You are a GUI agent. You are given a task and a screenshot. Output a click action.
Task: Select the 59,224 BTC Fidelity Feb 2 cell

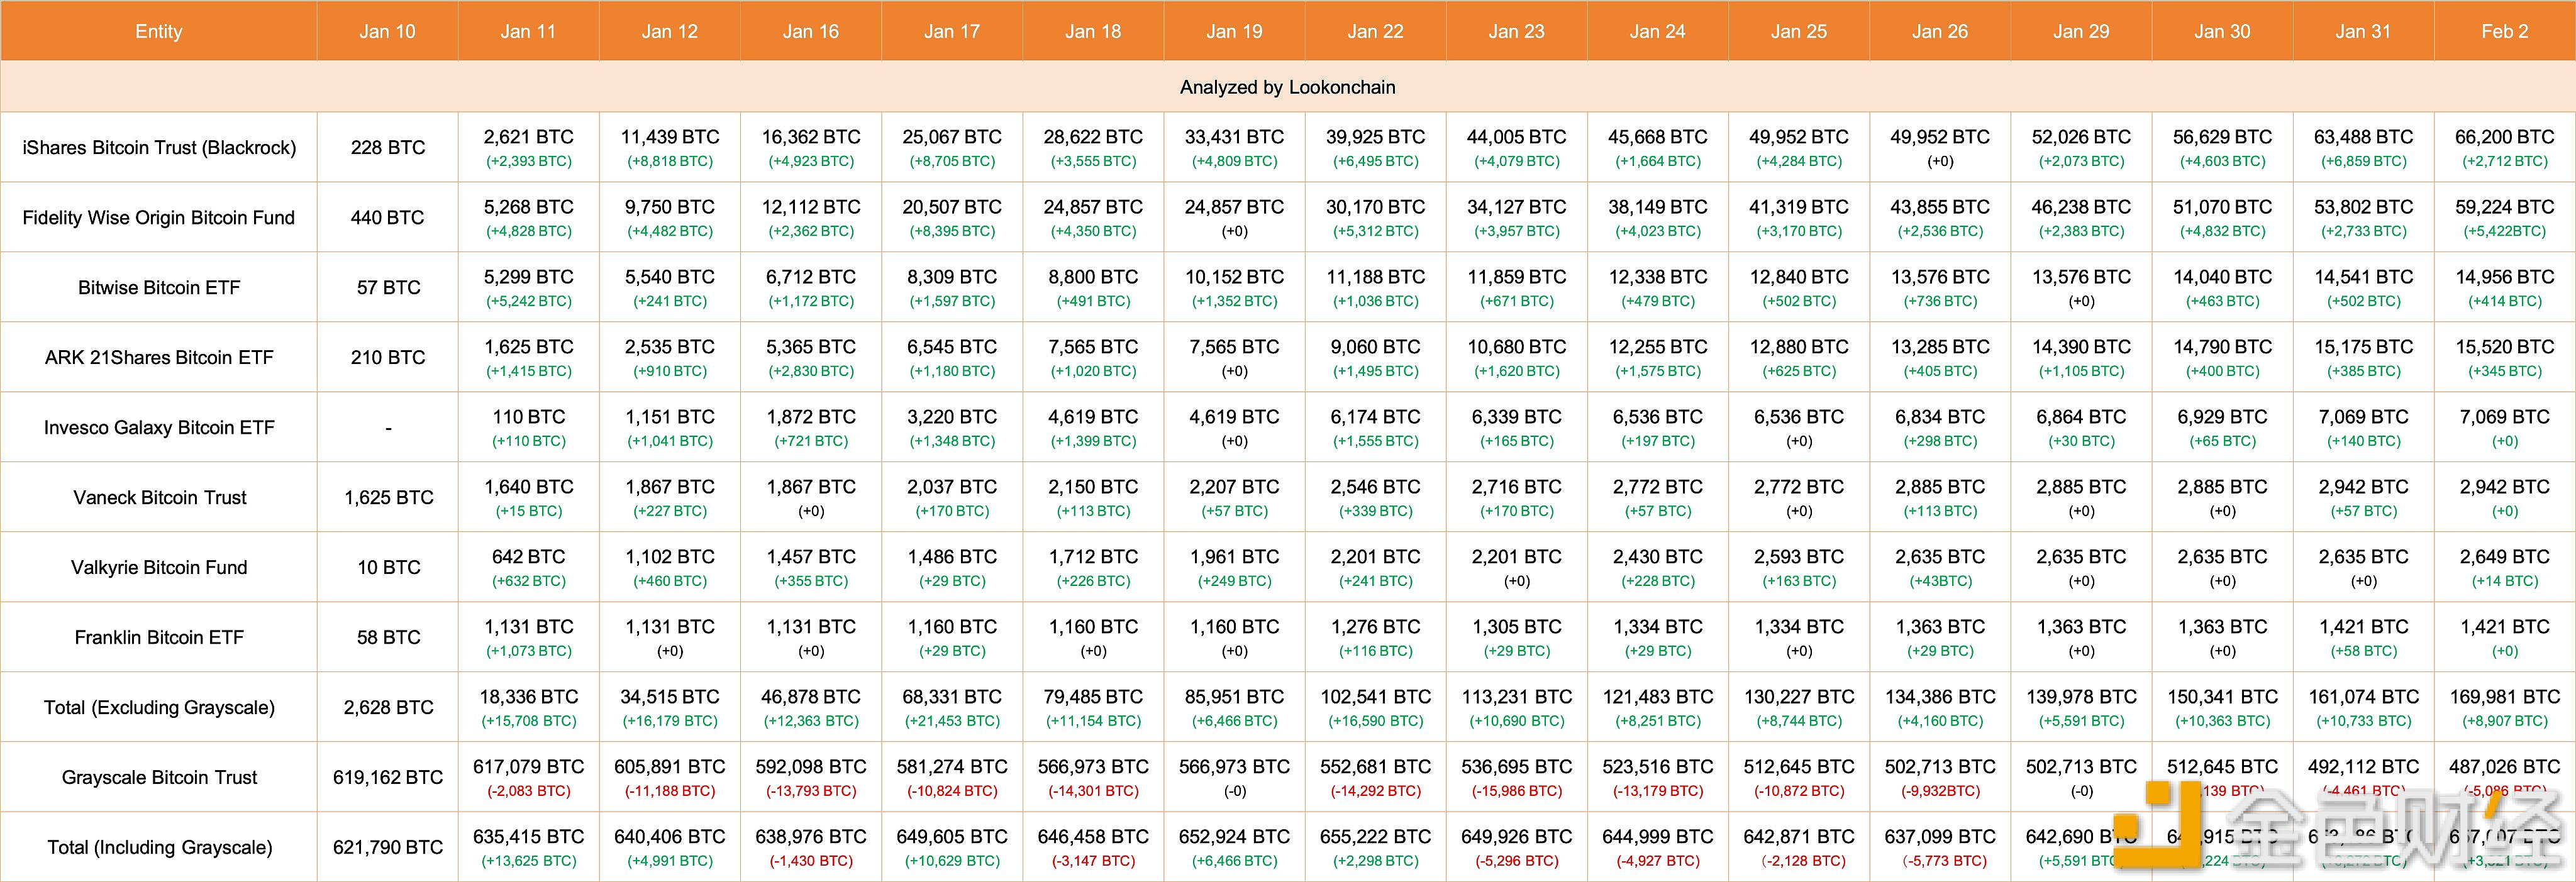[x=2505, y=217]
